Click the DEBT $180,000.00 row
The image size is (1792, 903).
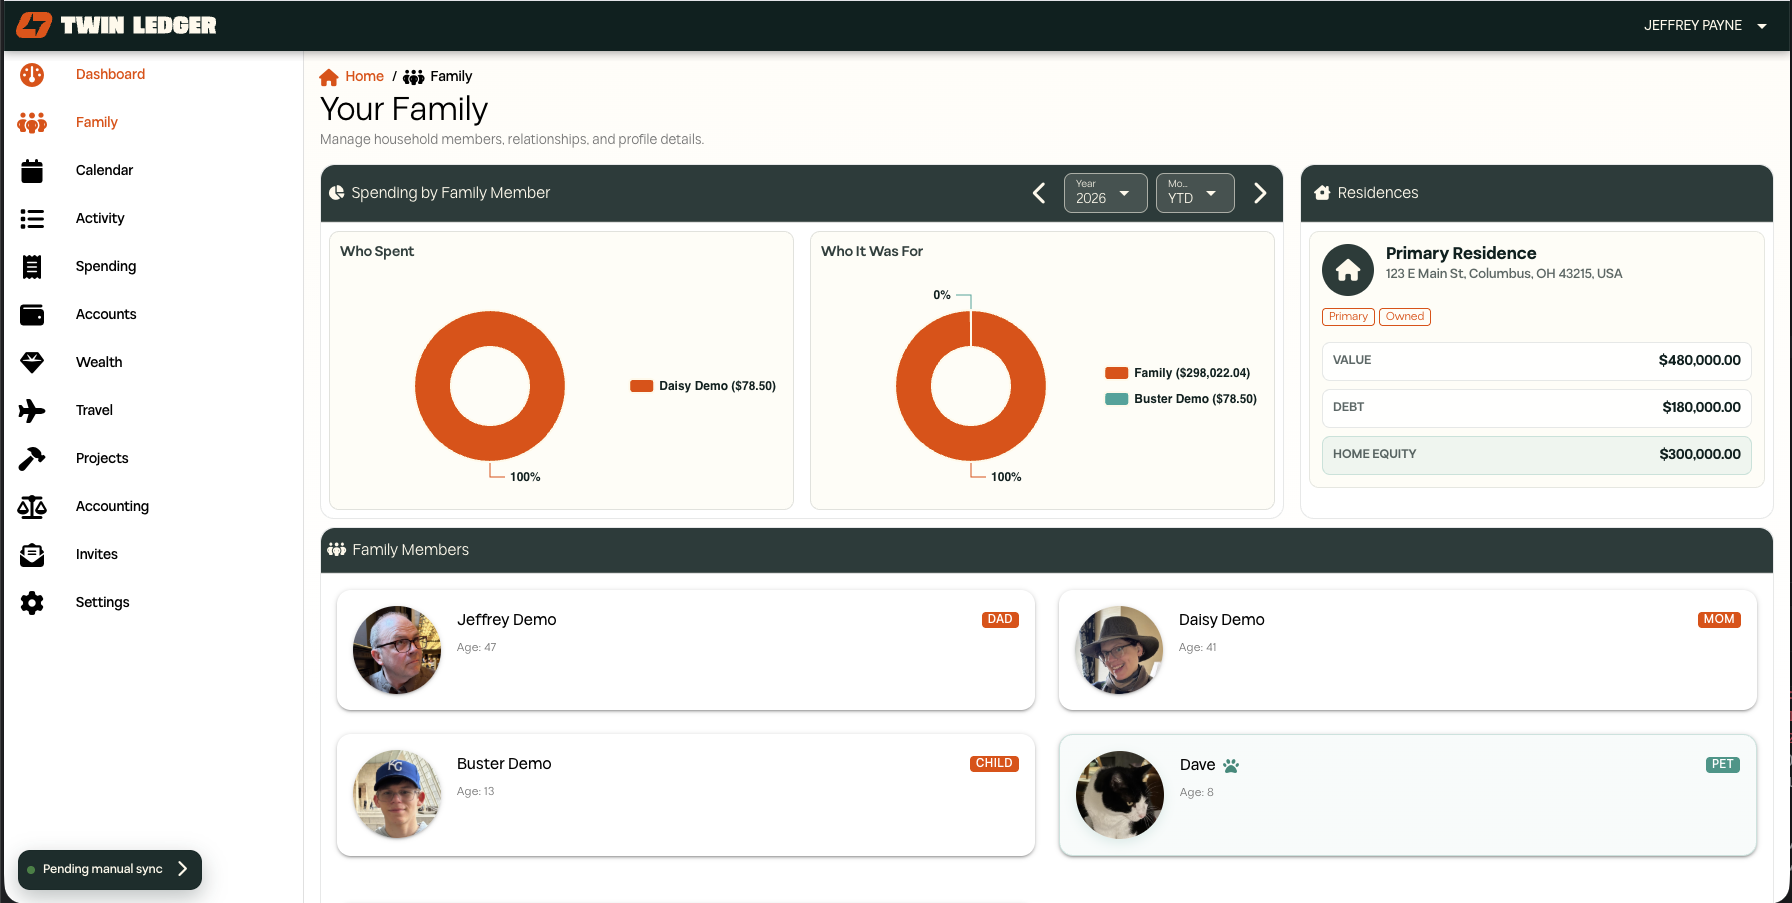point(1536,408)
